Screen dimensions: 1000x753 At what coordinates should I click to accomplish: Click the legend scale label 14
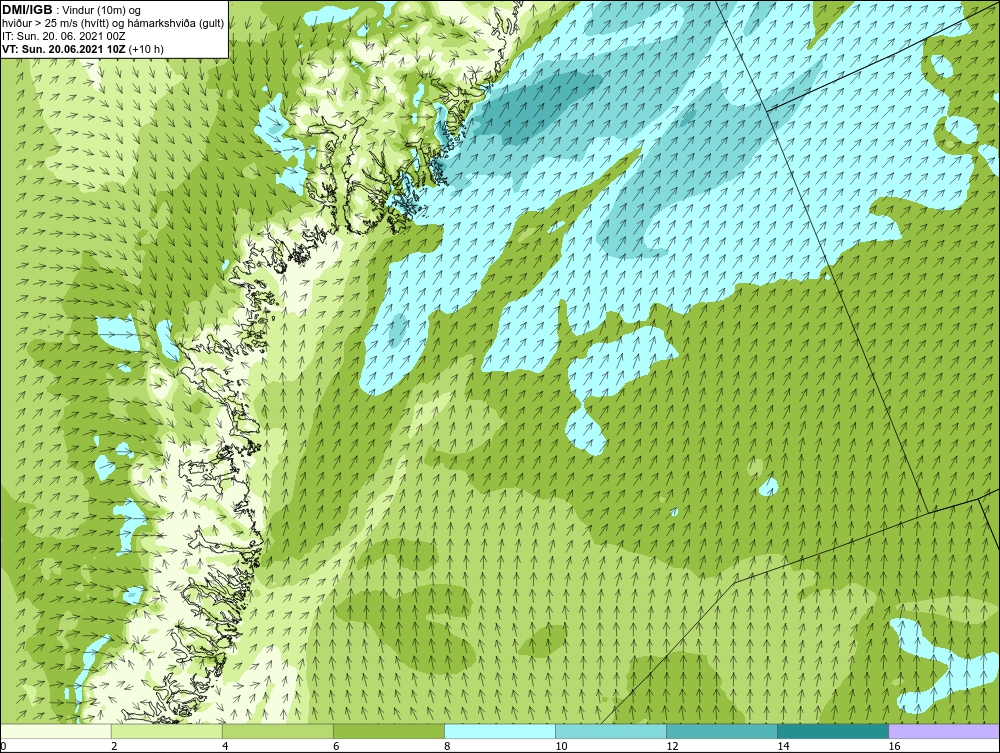point(783,746)
